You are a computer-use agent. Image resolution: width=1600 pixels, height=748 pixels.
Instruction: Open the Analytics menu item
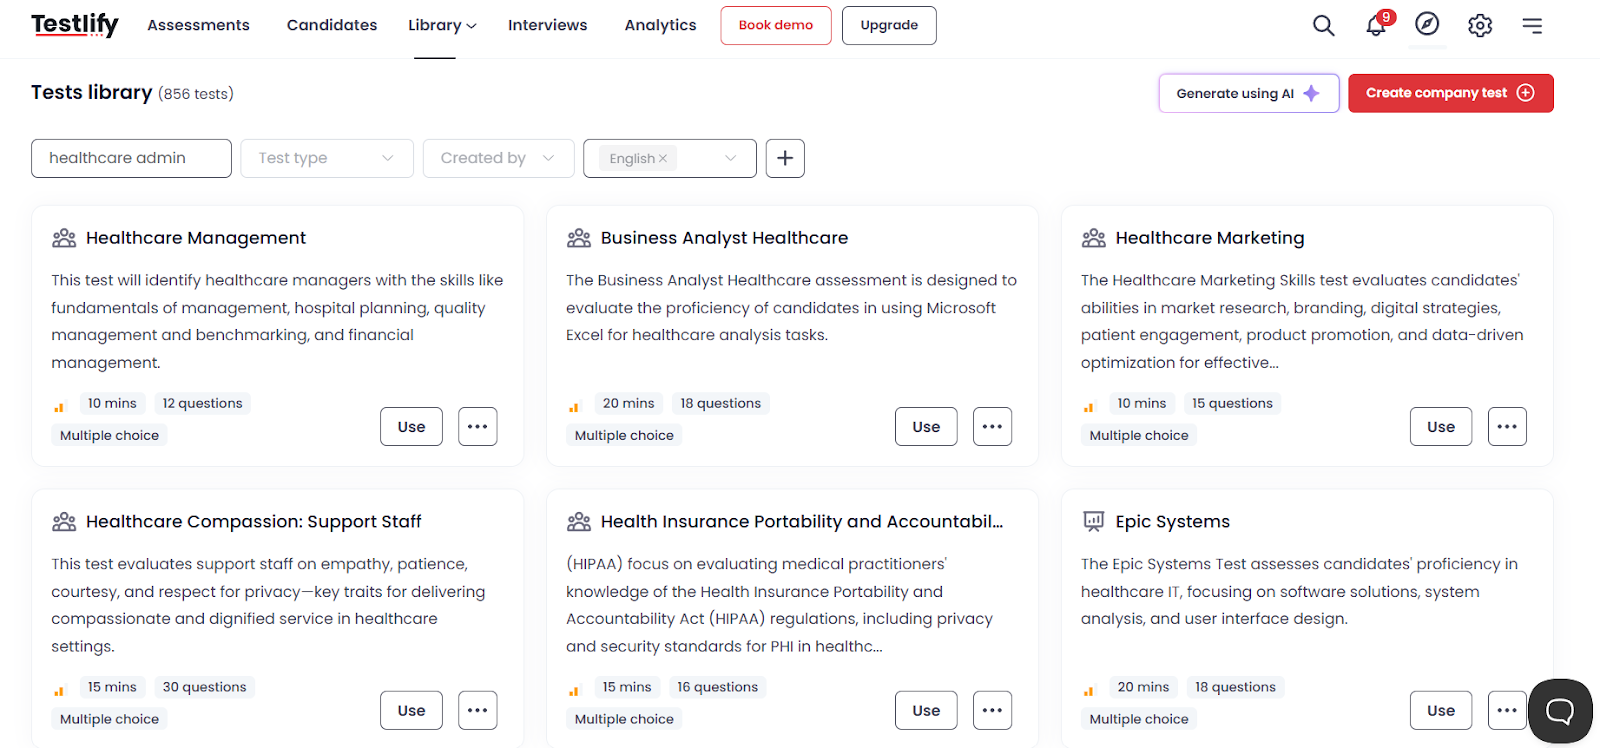click(x=660, y=25)
